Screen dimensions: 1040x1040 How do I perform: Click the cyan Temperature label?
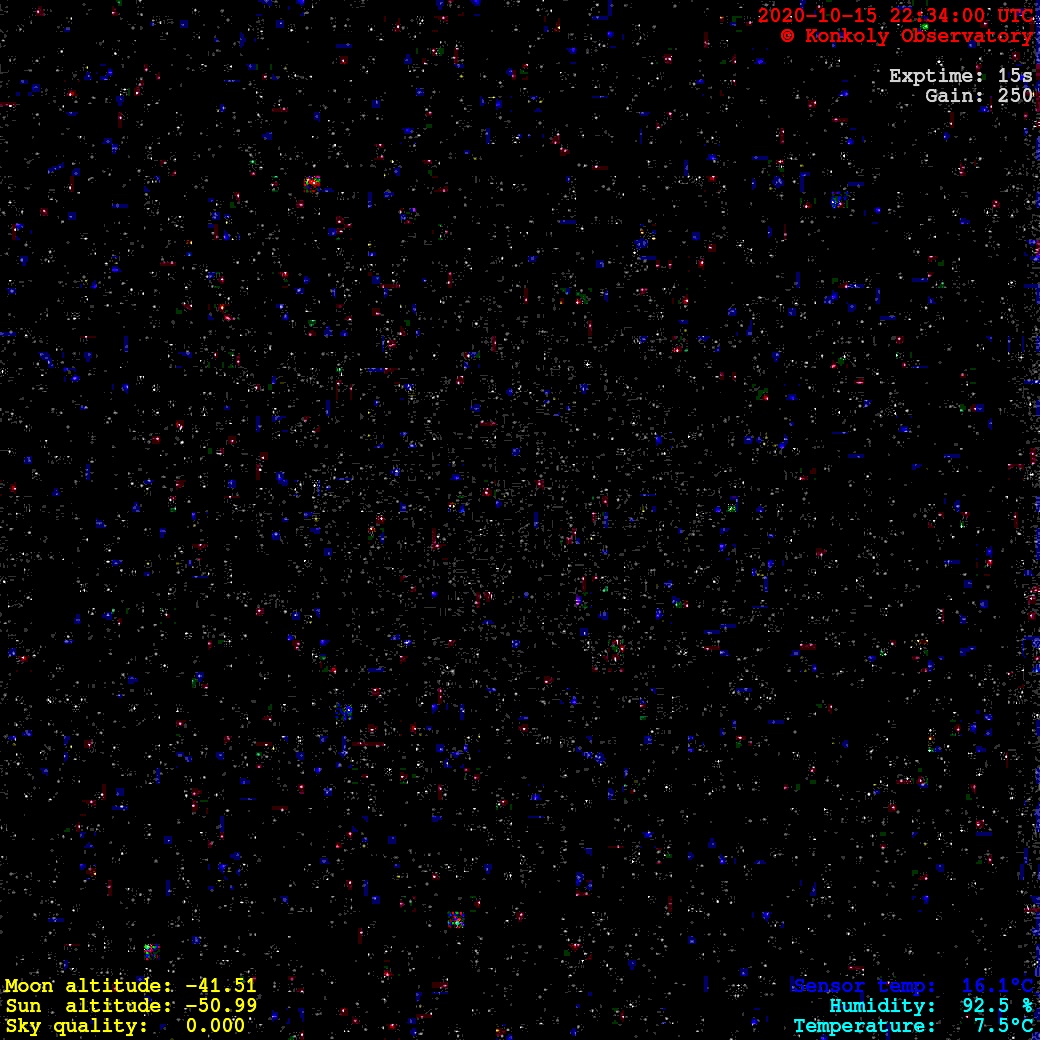tap(864, 1026)
